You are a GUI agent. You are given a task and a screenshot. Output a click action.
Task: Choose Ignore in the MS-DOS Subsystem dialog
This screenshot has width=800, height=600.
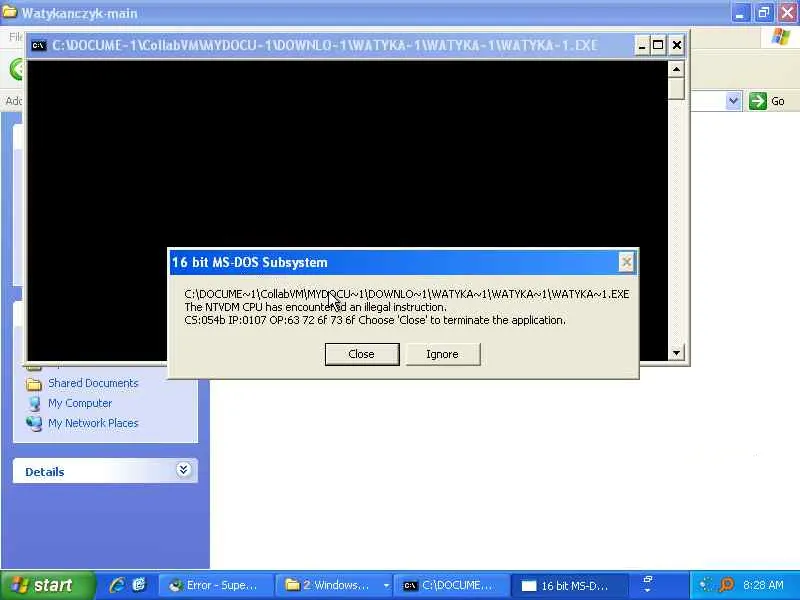pyautogui.click(x=442, y=354)
